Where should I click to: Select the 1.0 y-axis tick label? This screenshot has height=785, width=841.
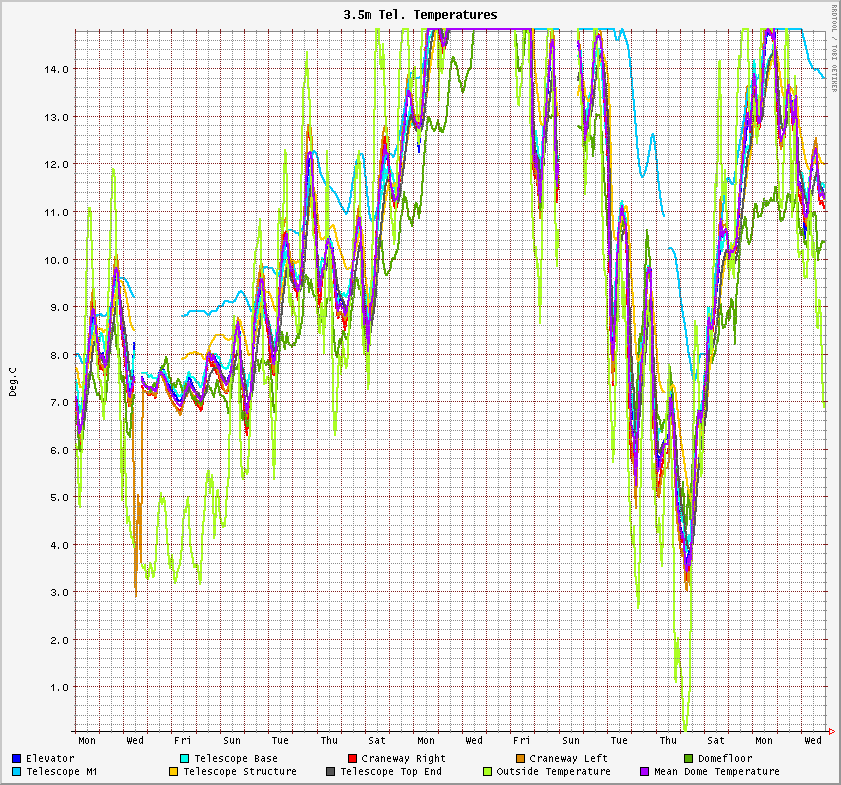coord(59,687)
